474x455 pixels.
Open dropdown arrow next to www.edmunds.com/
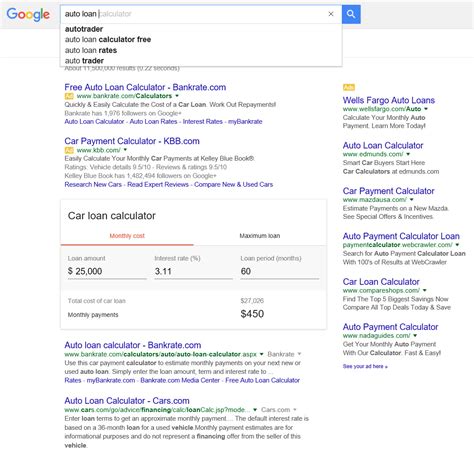click(408, 154)
